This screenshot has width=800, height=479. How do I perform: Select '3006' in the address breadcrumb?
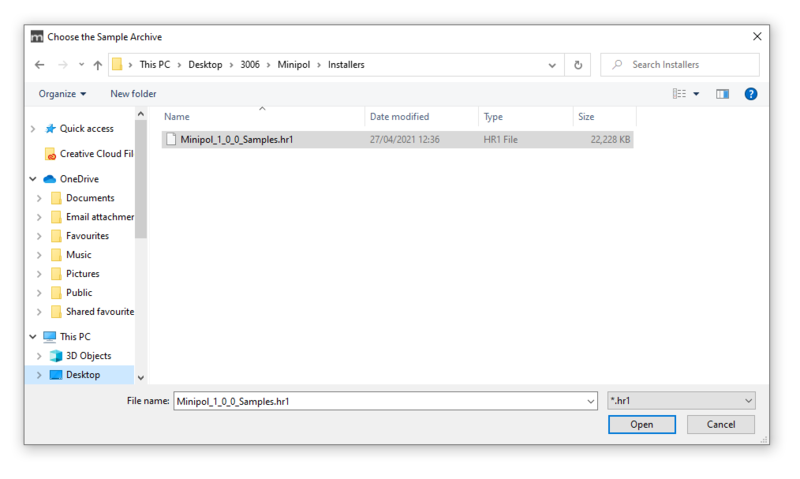[250, 65]
